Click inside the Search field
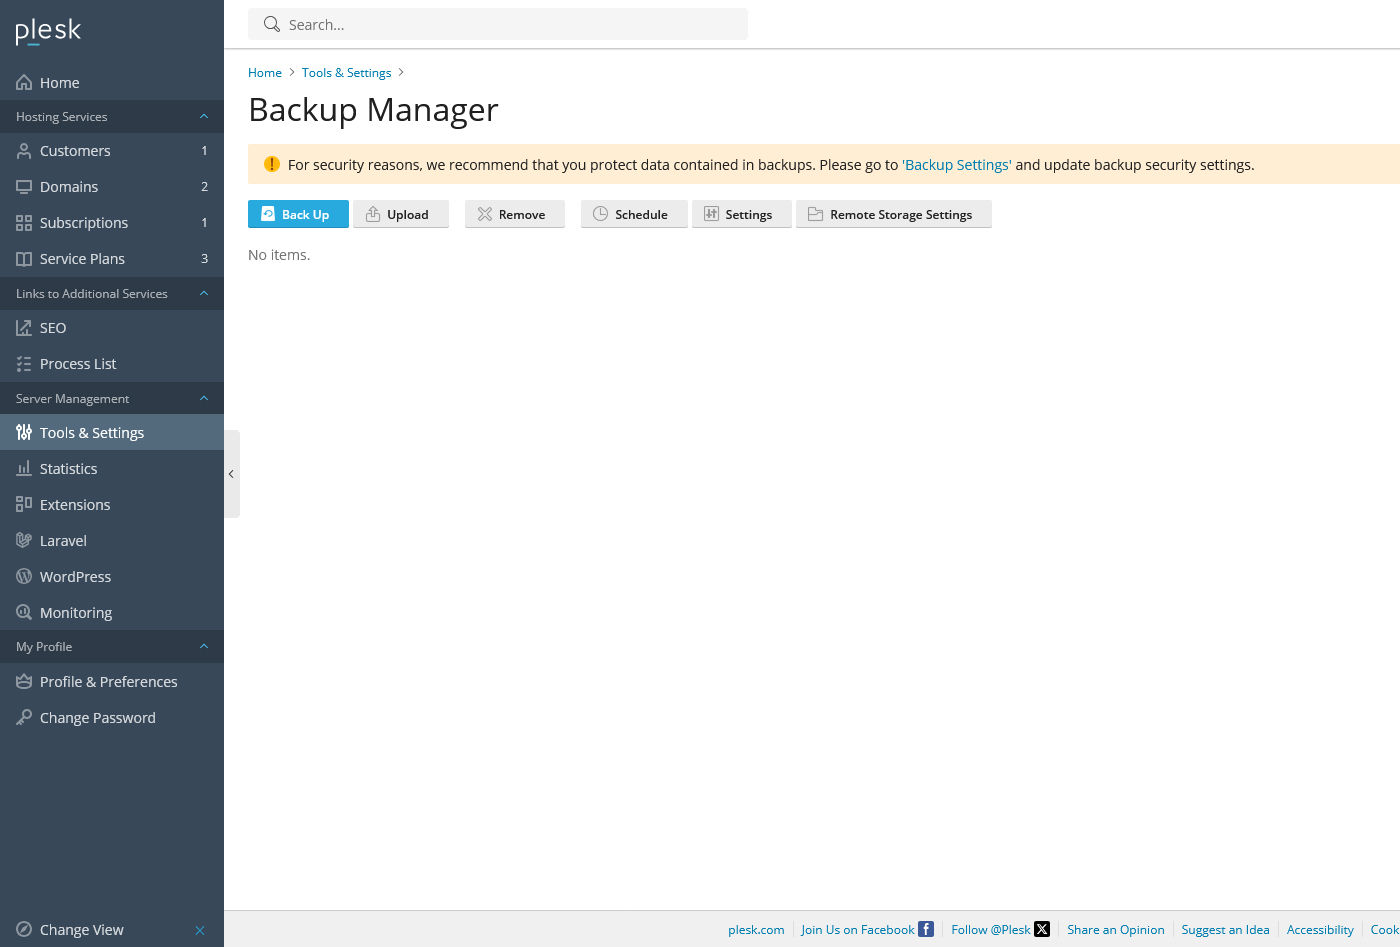Viewport: 1400px width, 947px height. [x=497, y=24]
